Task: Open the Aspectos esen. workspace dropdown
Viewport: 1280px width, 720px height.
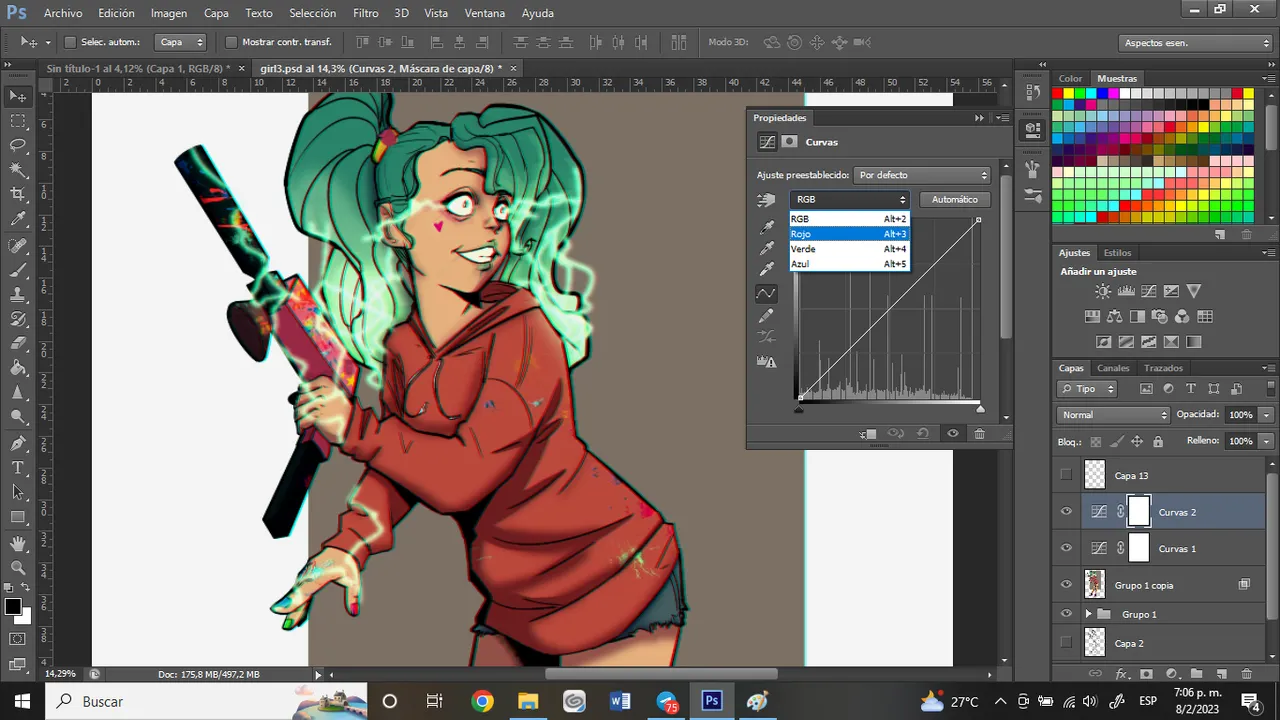Action: tap(1196, 43)
